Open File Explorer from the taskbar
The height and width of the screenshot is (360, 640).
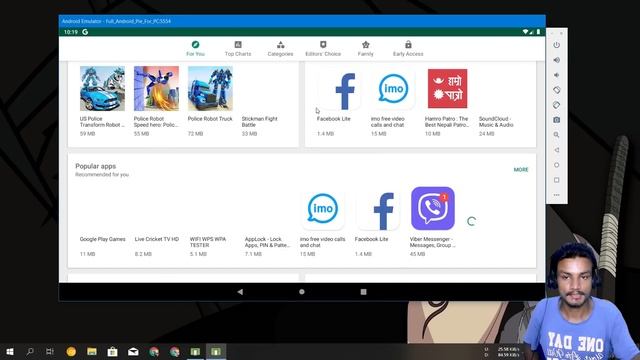(x=92, y=351)
